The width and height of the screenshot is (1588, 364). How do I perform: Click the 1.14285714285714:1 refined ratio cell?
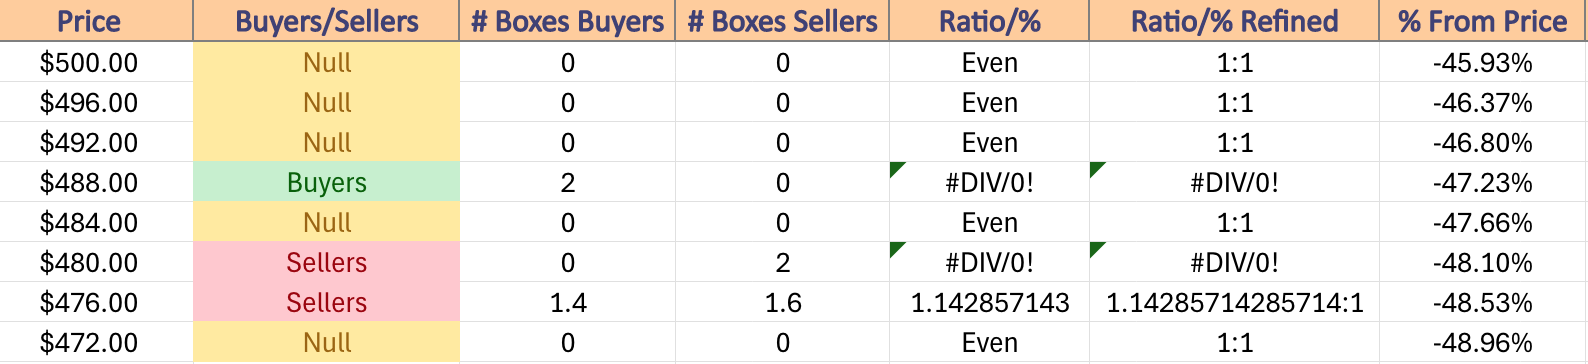1234,302
